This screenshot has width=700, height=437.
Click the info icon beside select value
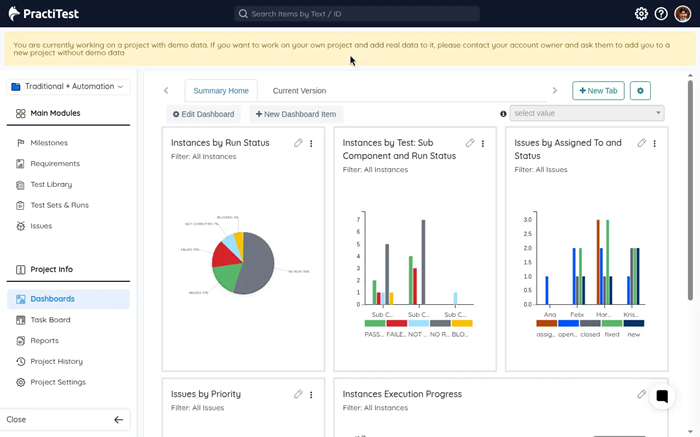click(503, 114)
